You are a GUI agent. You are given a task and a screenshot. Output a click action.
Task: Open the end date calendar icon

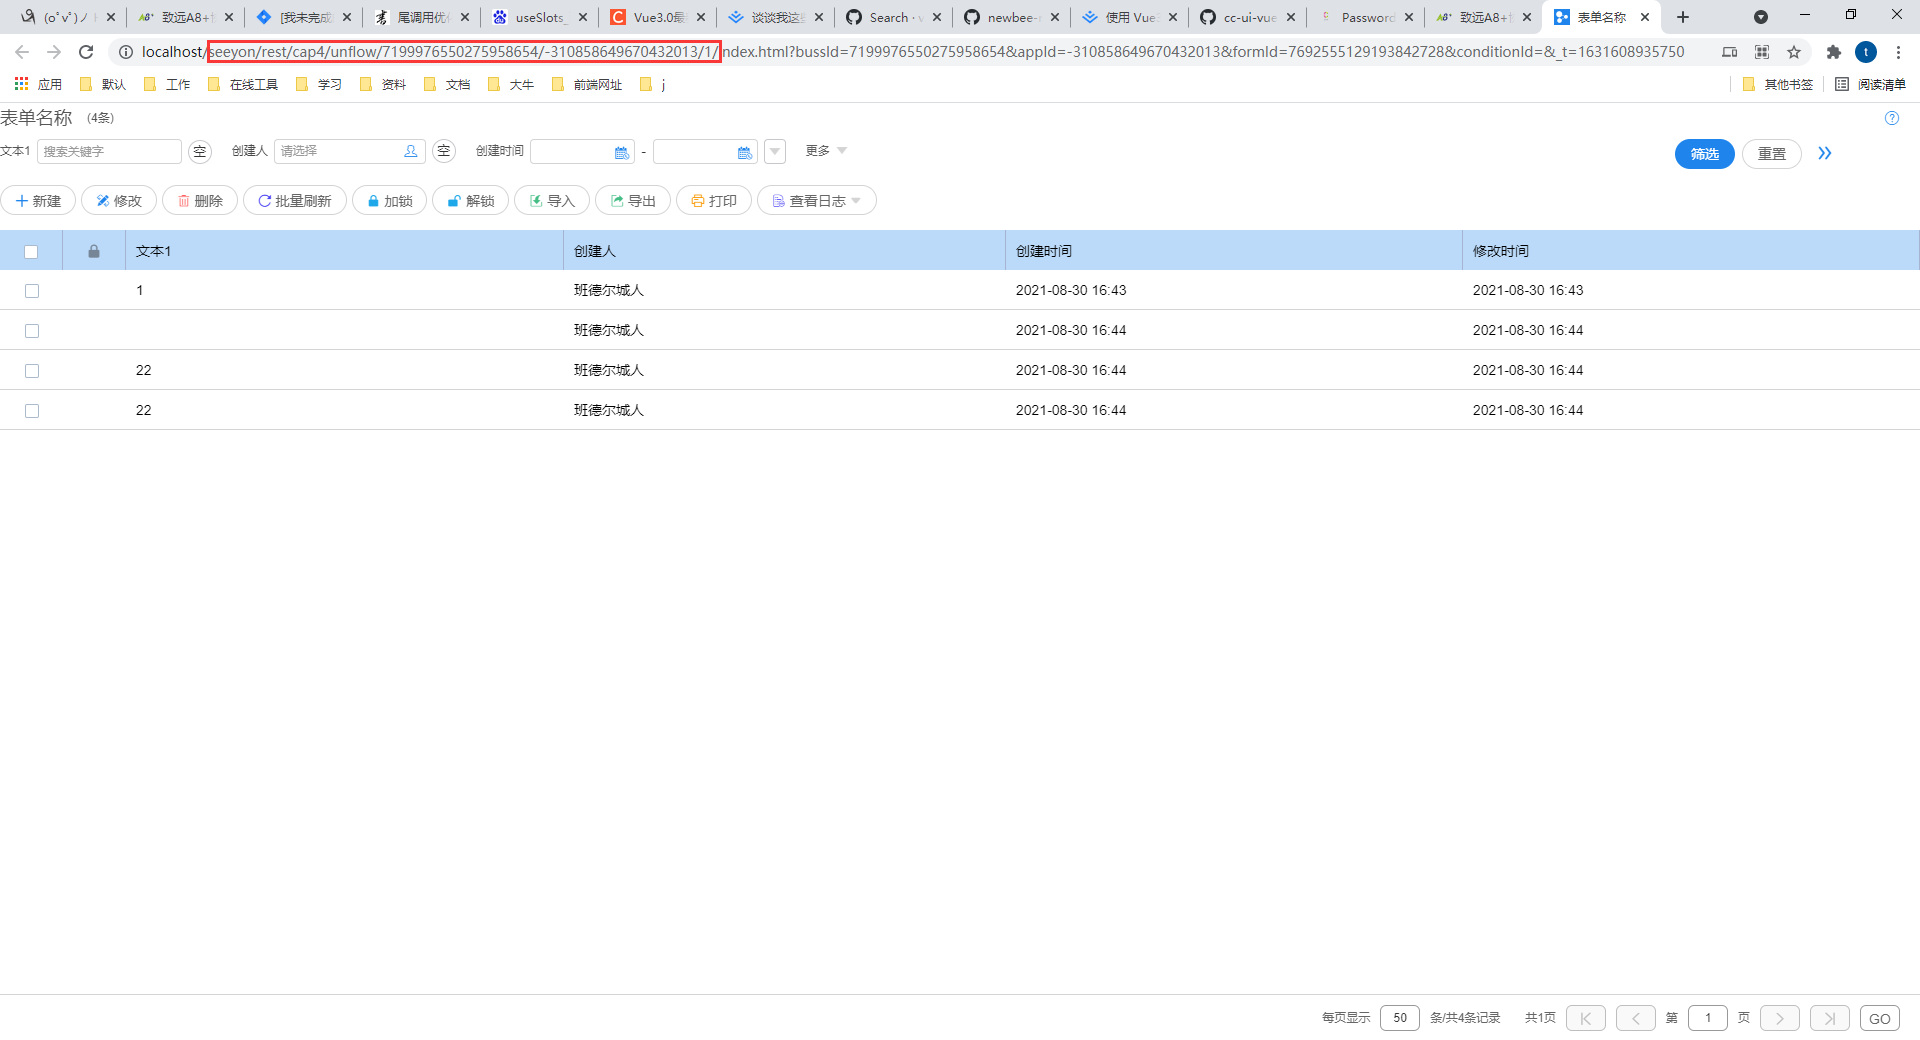click(744, 152)
